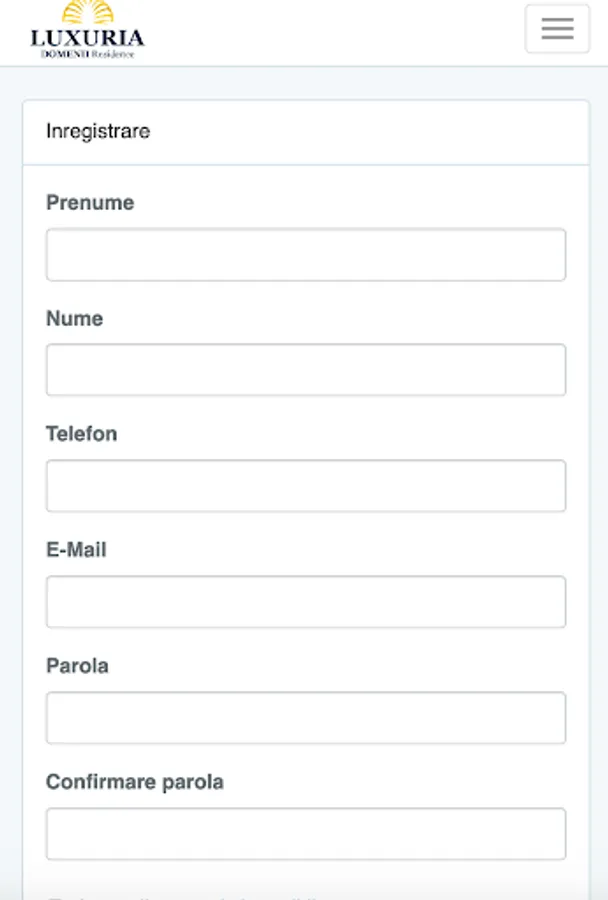Click the Prenume field label

tap(90, 203)
